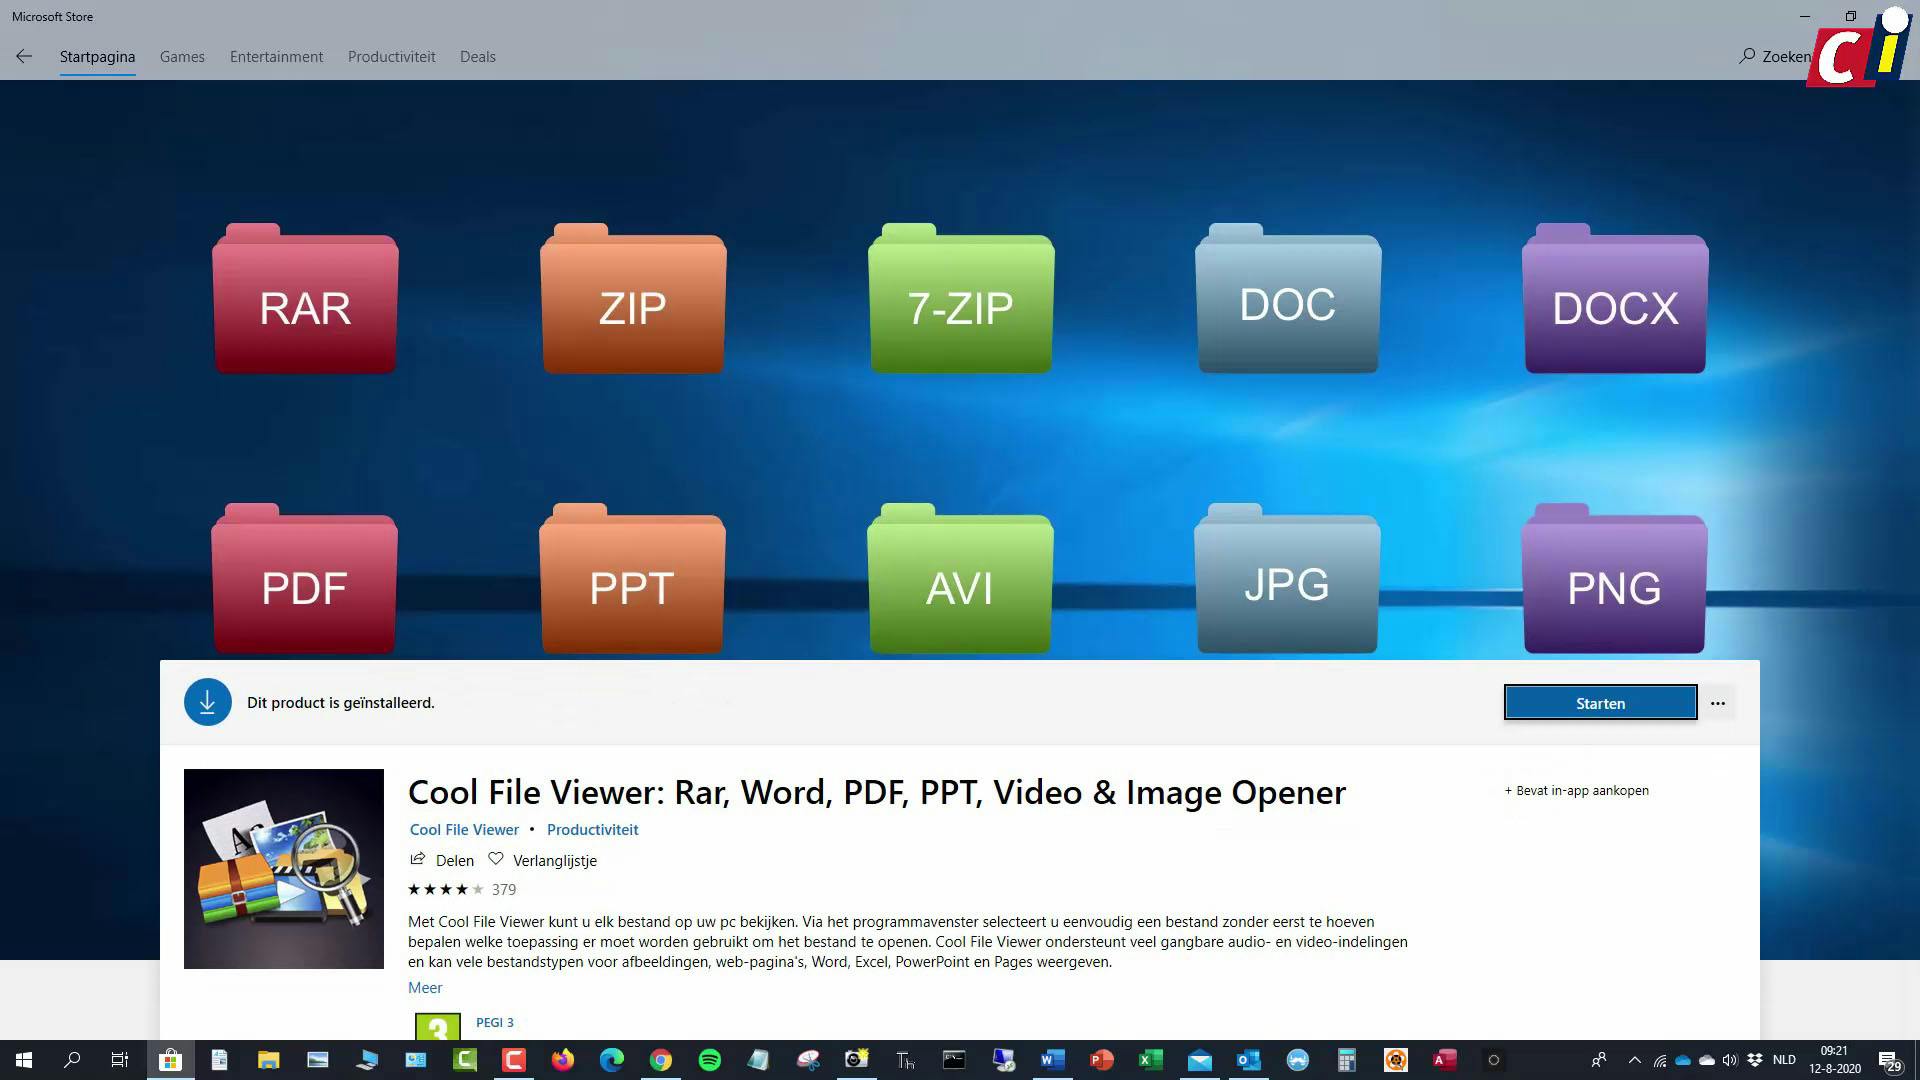Open Outlook from the taskbar
This screenshot has width=1920, height=1080.
1247,1059
